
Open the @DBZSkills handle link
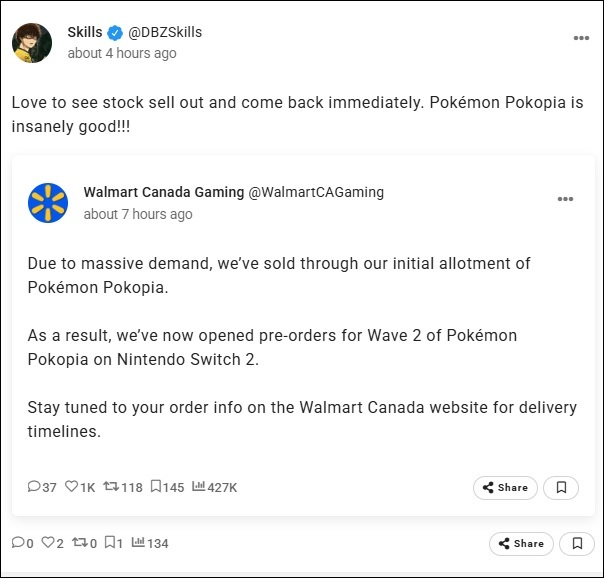pos(165,32)
